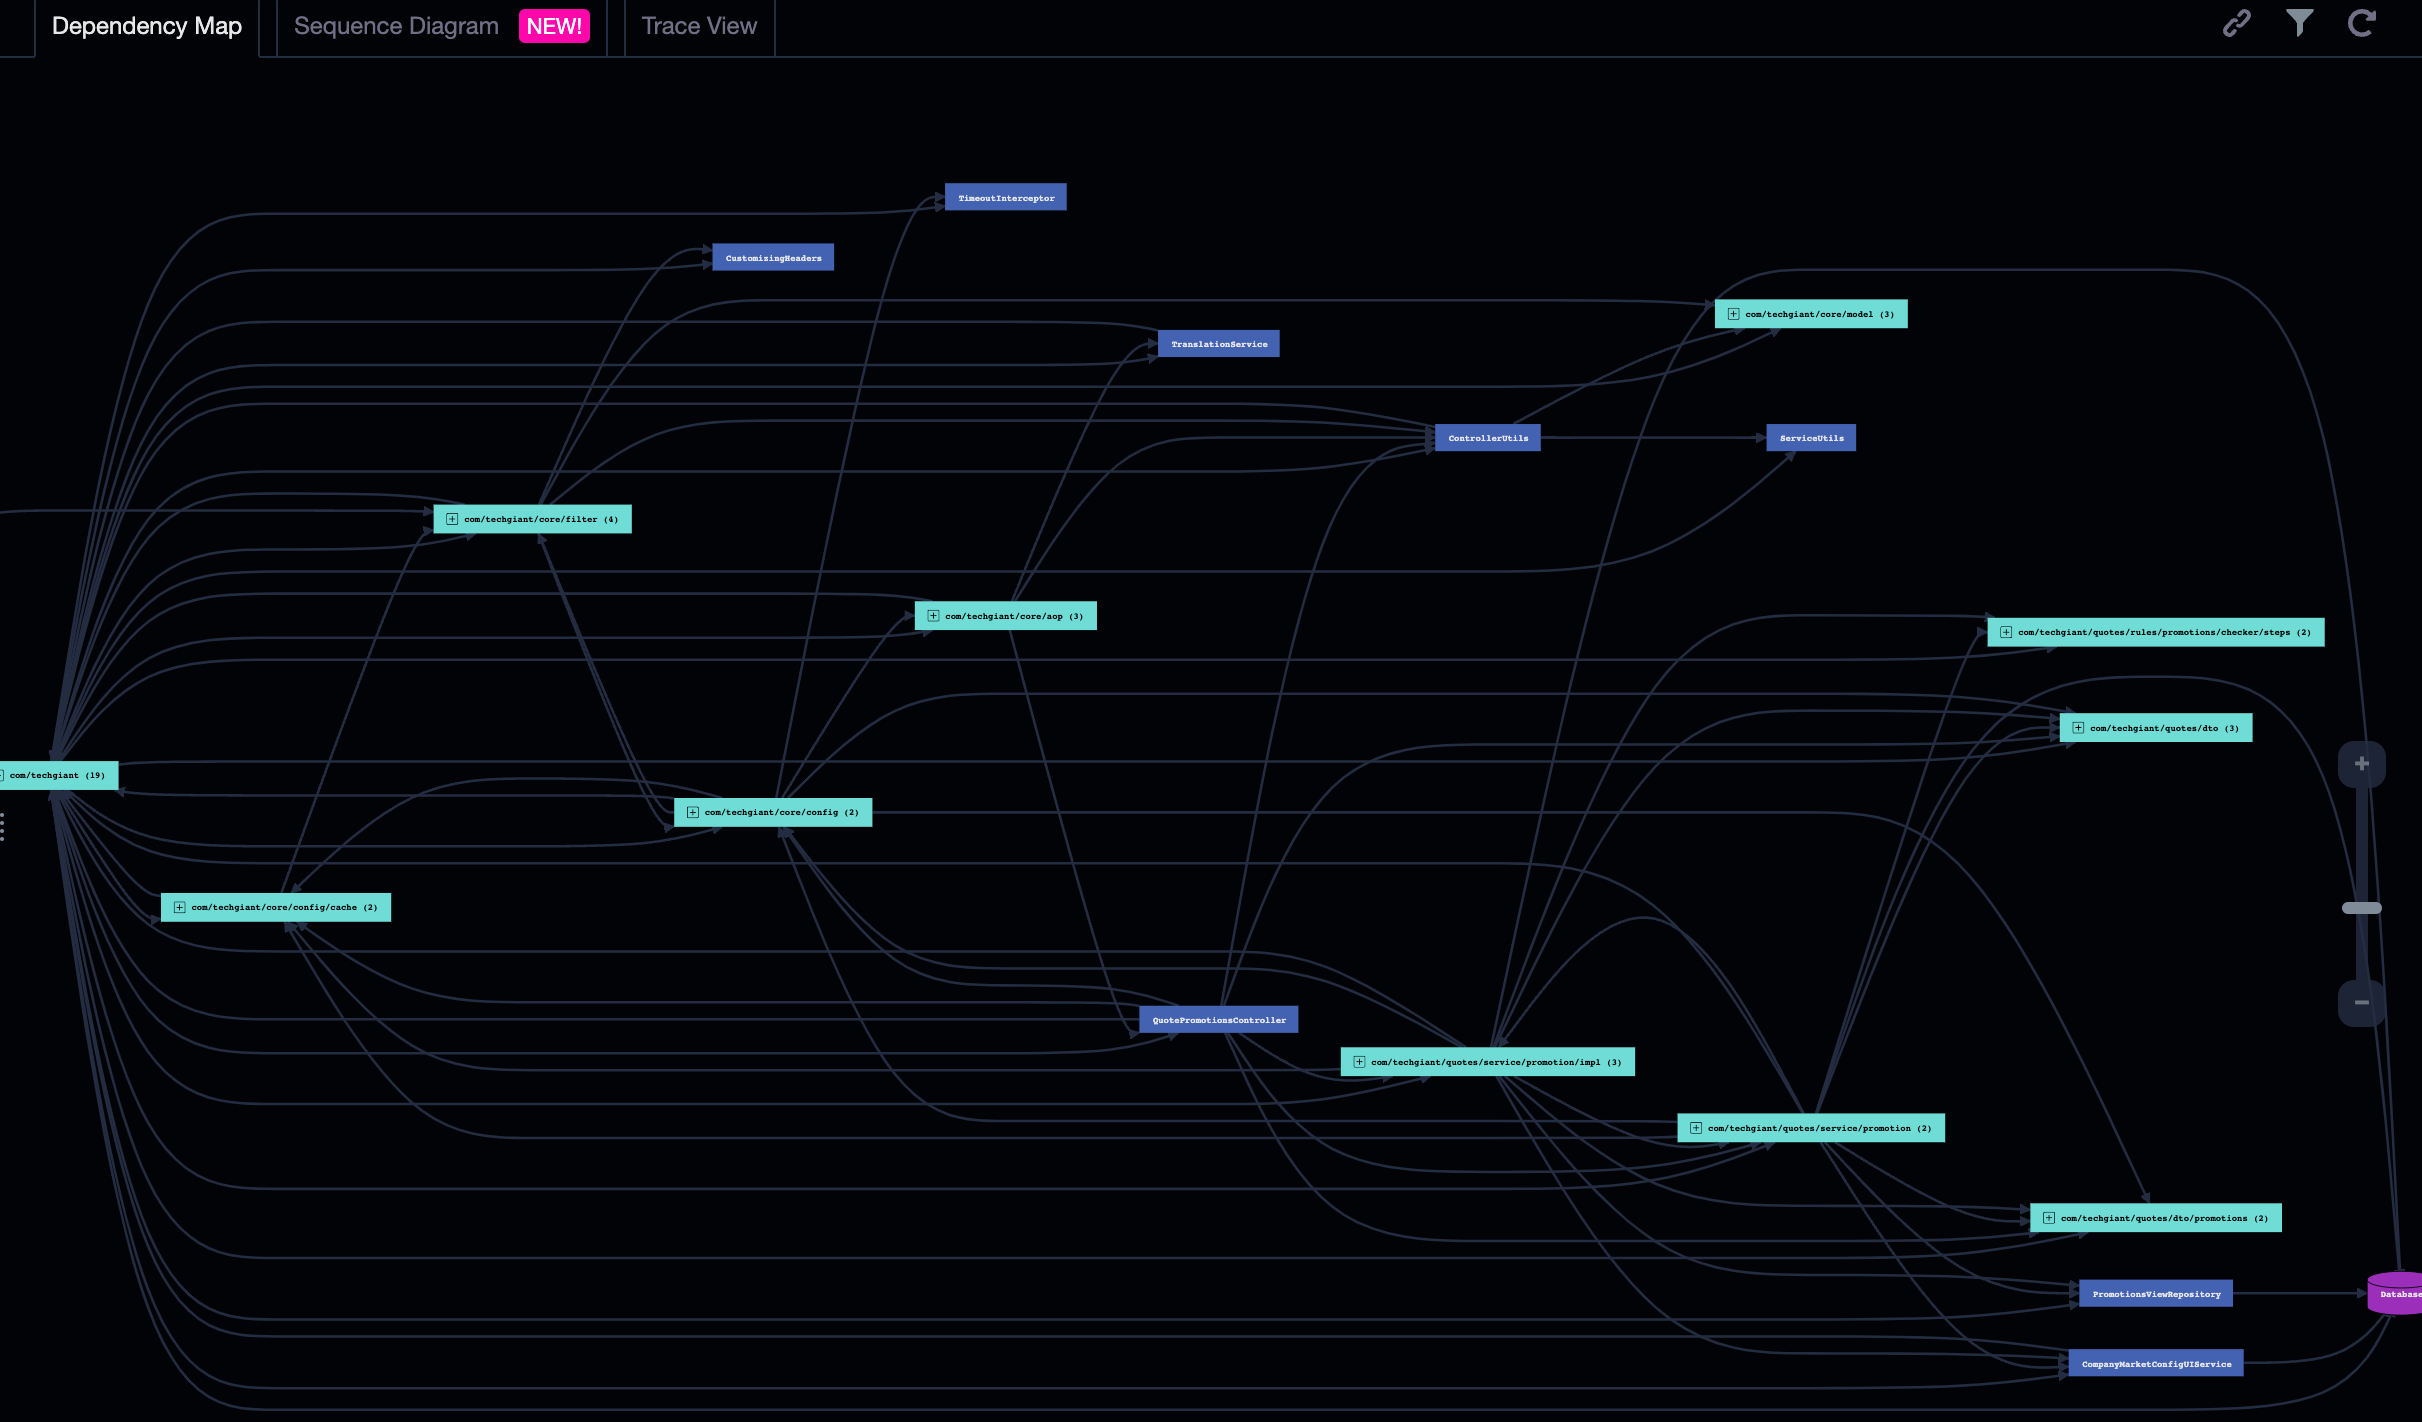2422x1422 pixels.
Task: Click the share link icon in the toolbar
Action: point(2237,22)
